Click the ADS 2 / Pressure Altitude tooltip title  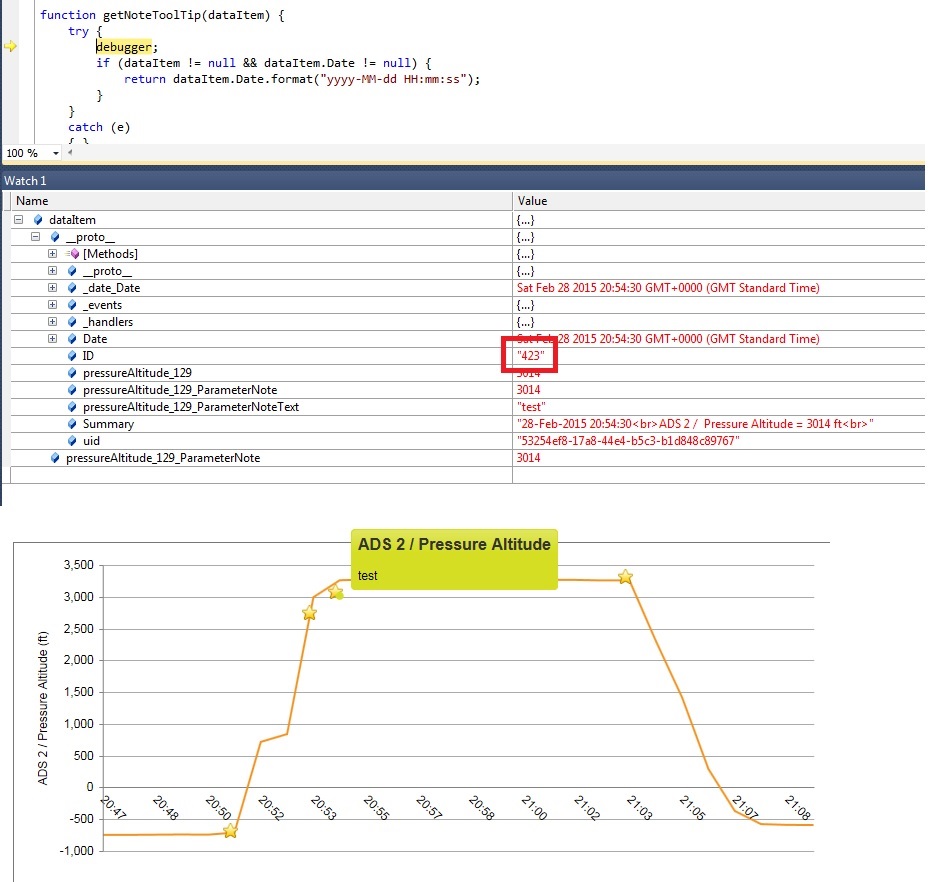pyautogui.click(x=454, y=545)
